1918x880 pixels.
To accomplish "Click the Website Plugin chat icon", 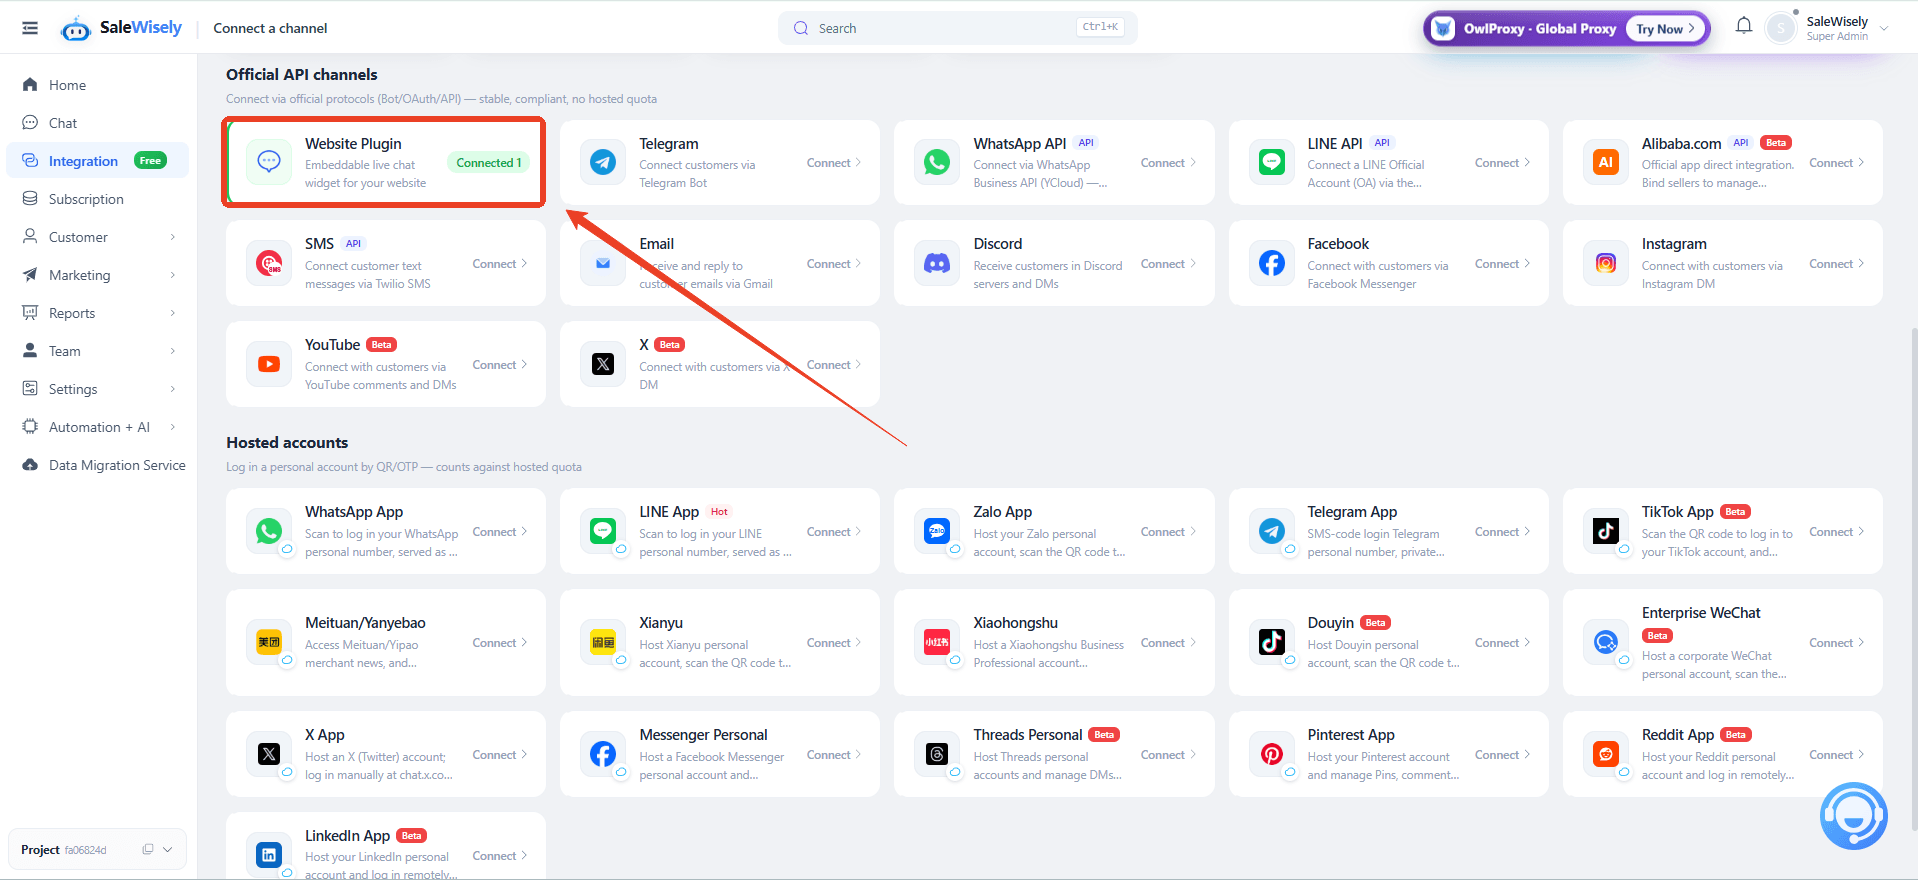I will coord(269,163).
